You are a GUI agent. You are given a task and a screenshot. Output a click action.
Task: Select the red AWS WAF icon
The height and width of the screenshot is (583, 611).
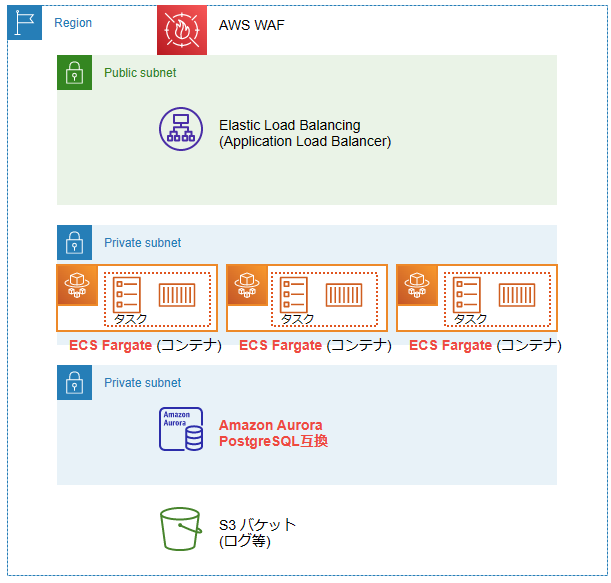[182, 30]
